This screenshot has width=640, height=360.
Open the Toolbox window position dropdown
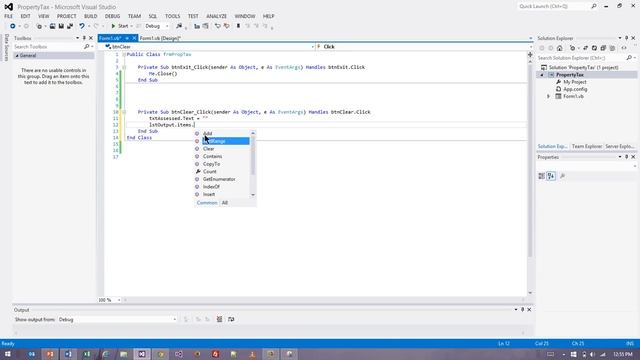click(77, 38)
